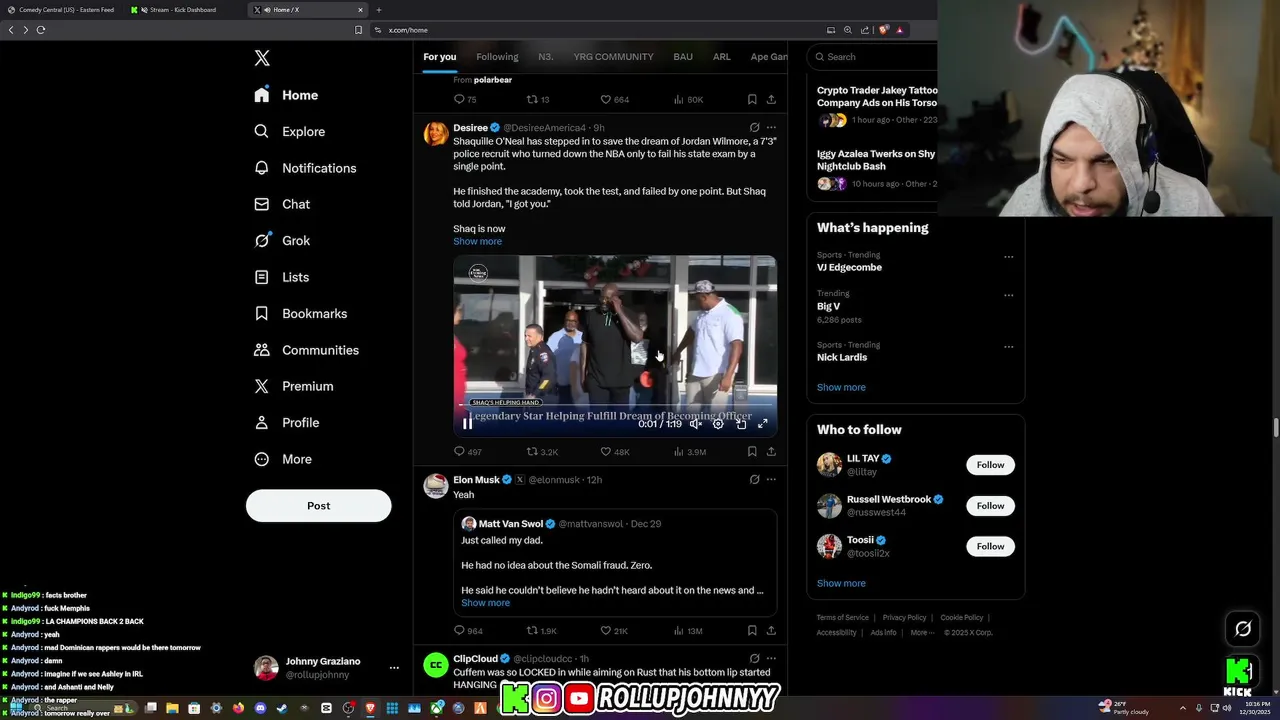Open Grok in the sidebar
This screenshot has height=720, width=1280.
(x=282, y=240)
